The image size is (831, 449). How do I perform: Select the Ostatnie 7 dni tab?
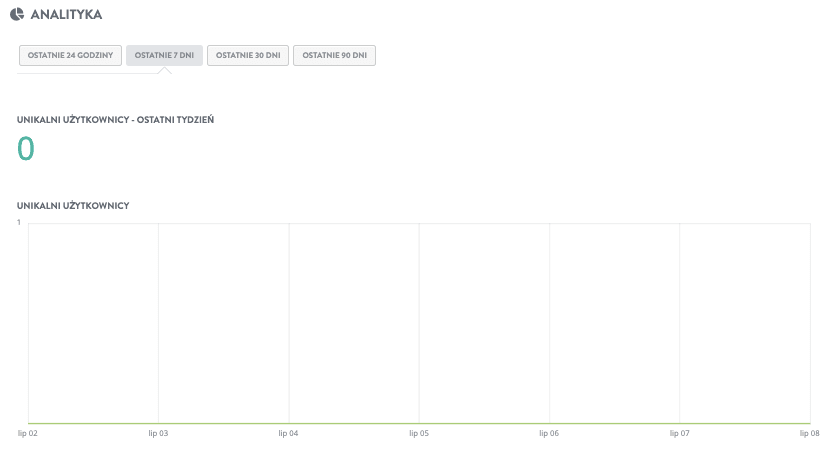(164, 55)
